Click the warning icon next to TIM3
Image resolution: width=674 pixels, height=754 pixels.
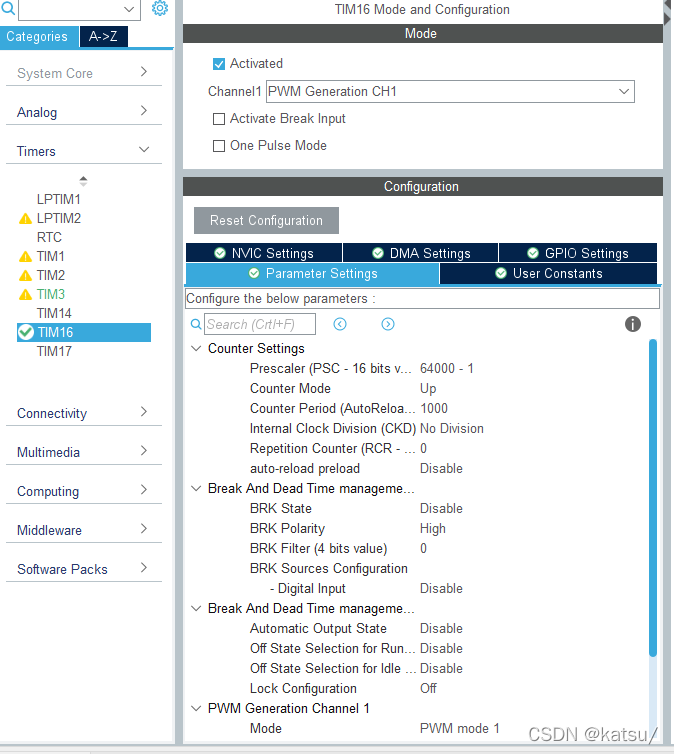pos(25,294)
